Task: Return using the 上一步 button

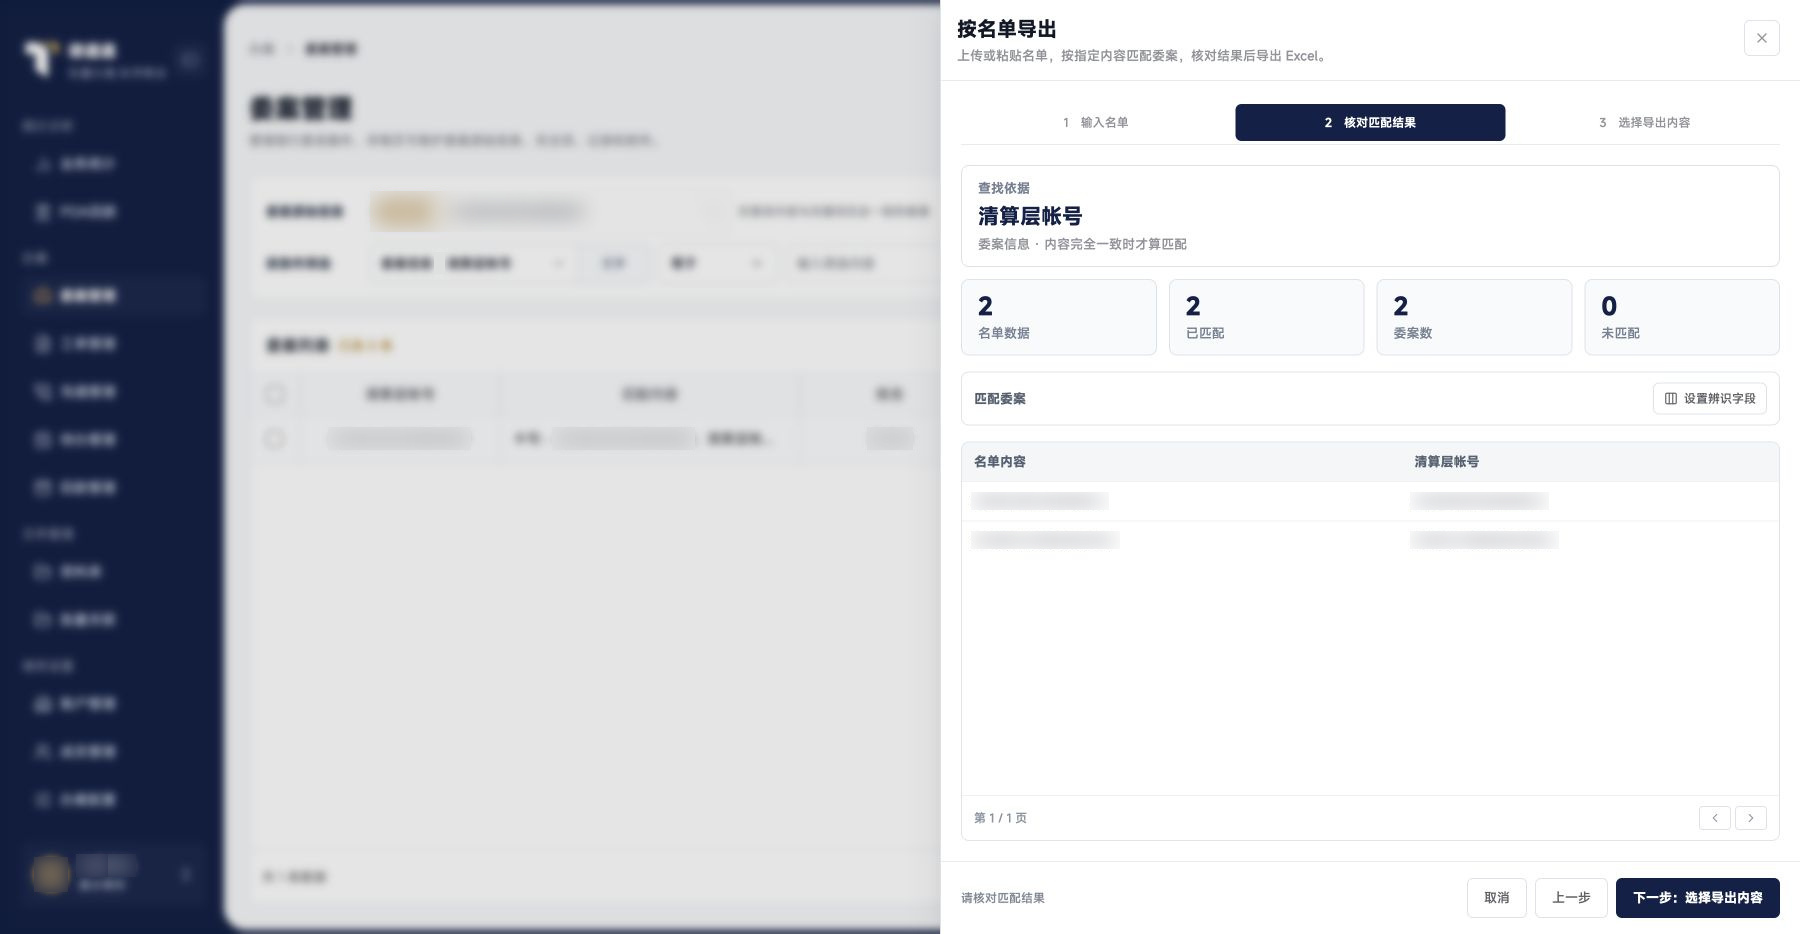Action: click(x=1571, y=898)
